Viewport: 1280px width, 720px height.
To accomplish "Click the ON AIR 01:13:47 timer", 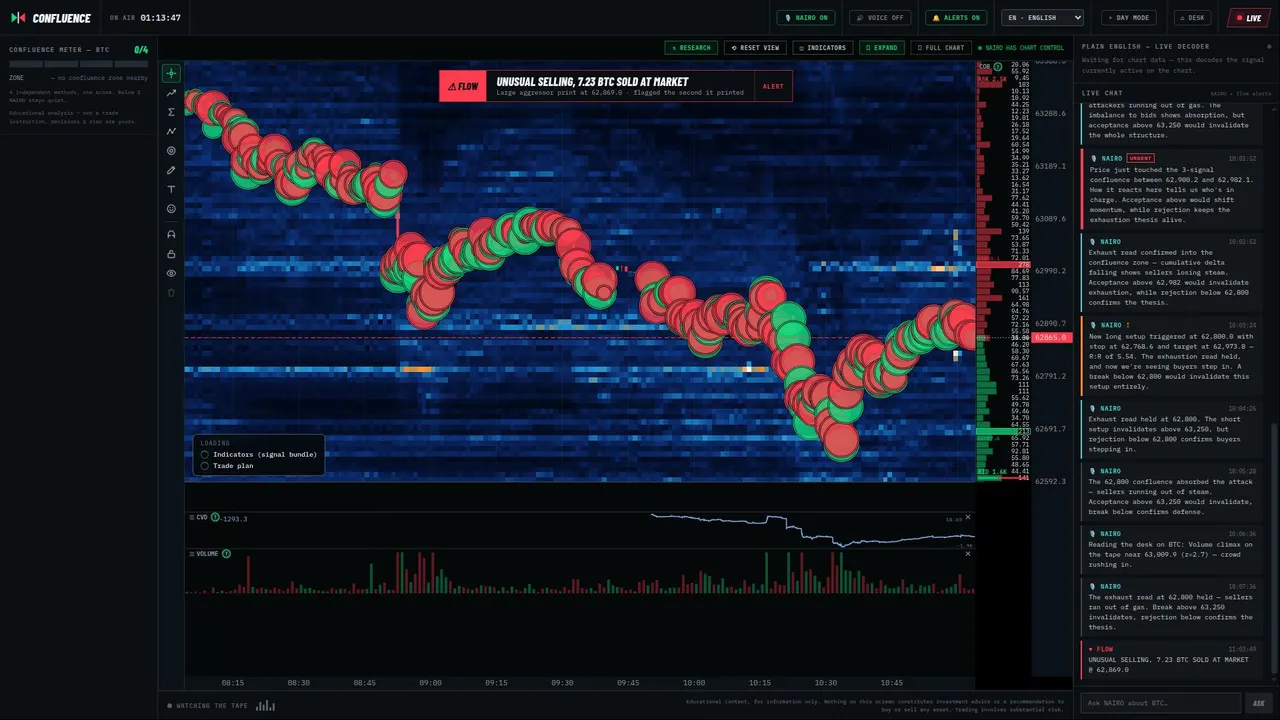I will (146, 18).
